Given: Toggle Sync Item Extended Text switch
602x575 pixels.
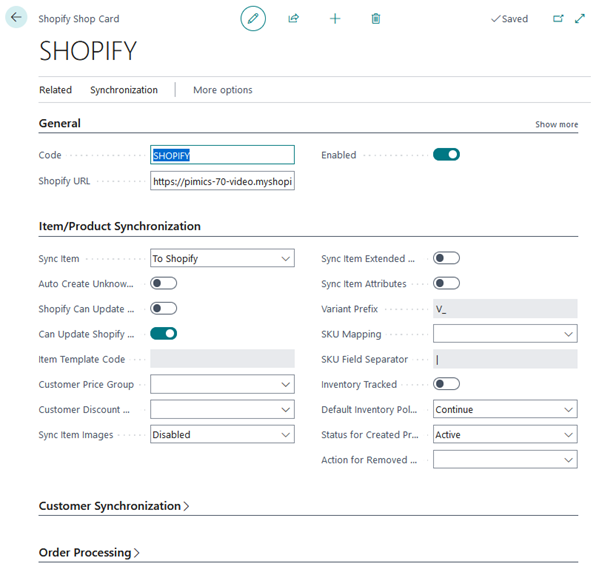Looking at the screenshot, I should coord(446,258).
